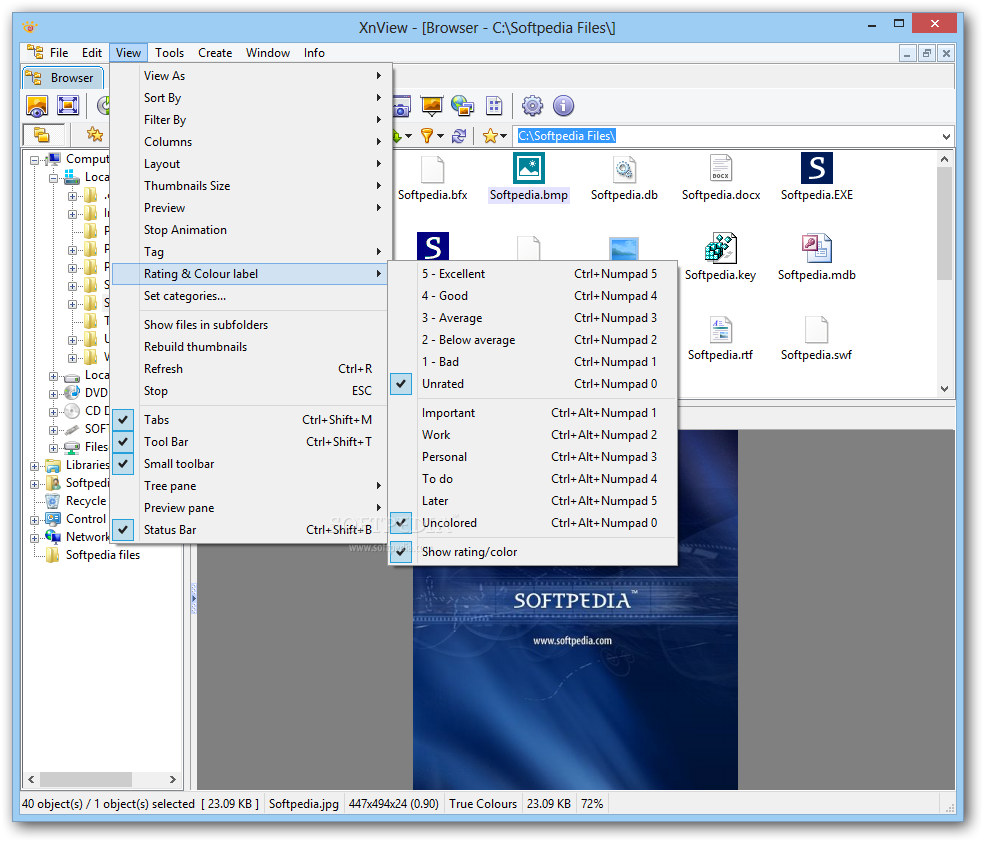The height and width of the screenshot is (842, 984).
Task: Click the folders tree tab icon
Action: click(42, 134)
